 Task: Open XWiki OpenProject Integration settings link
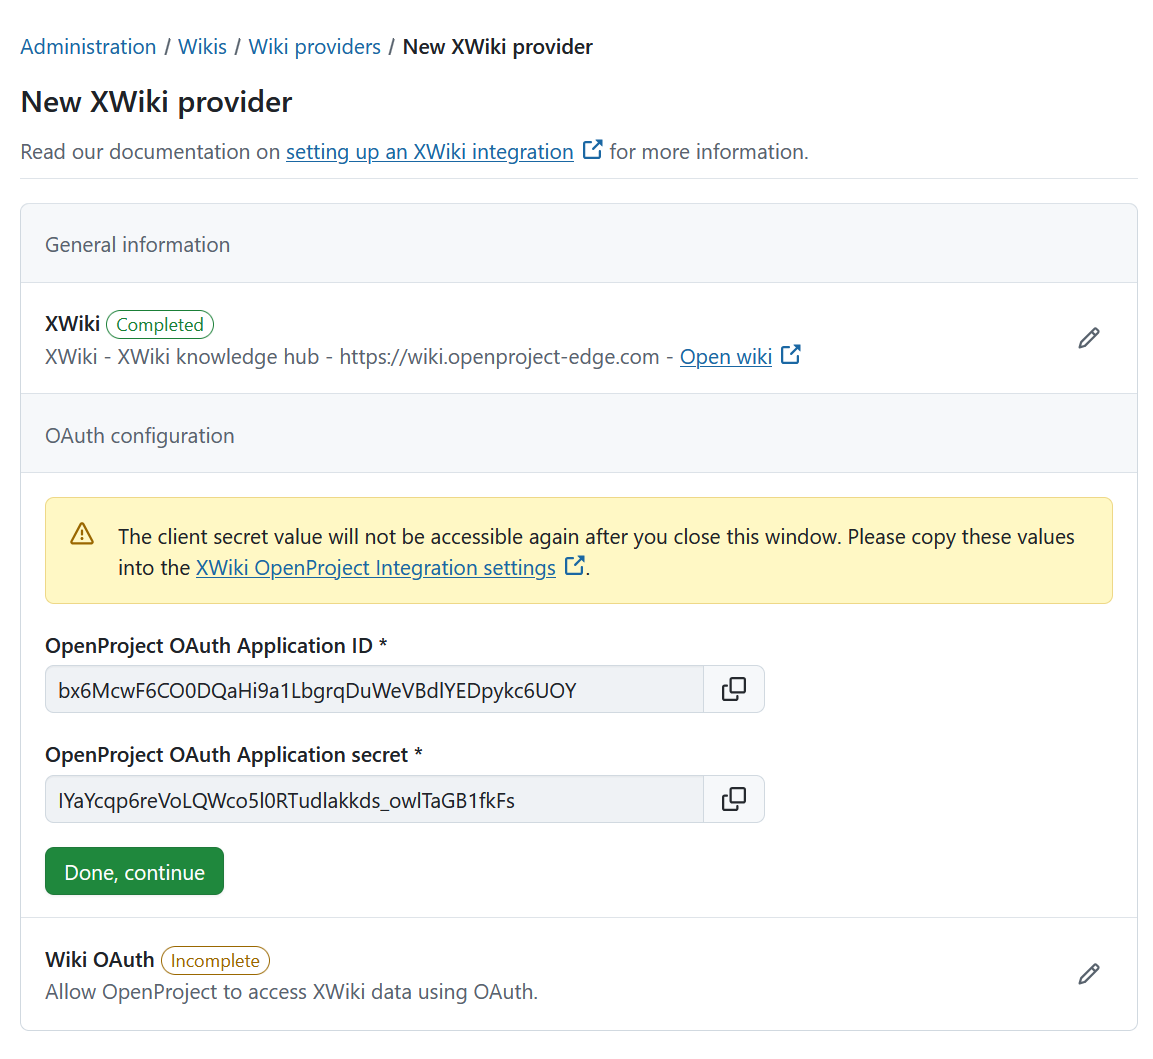(x=376, y=568)
